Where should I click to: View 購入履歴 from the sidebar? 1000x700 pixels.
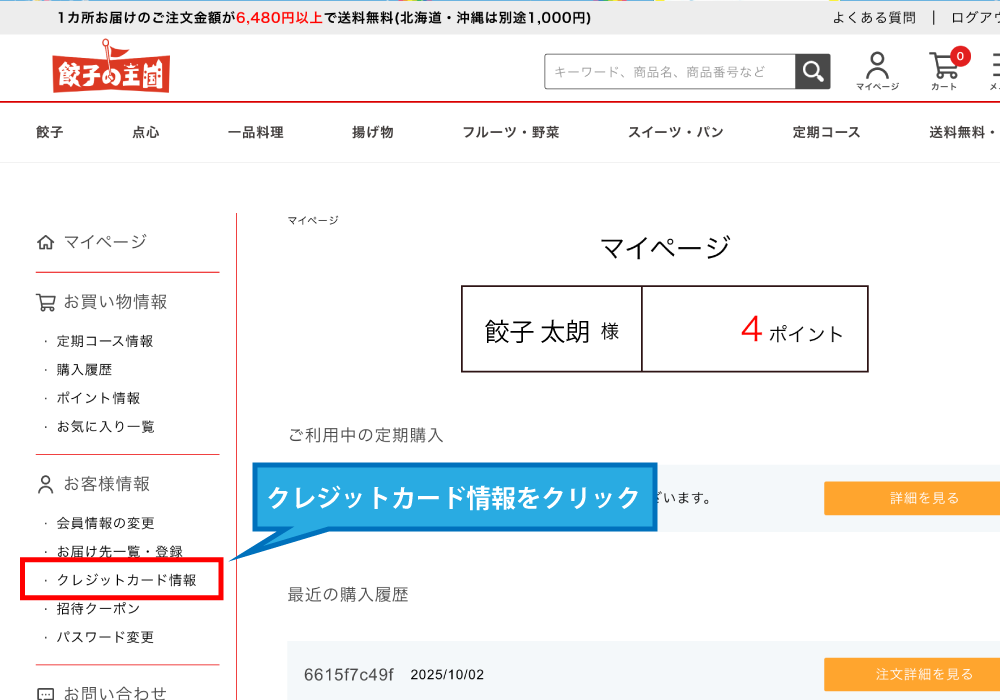click(84, 370)
